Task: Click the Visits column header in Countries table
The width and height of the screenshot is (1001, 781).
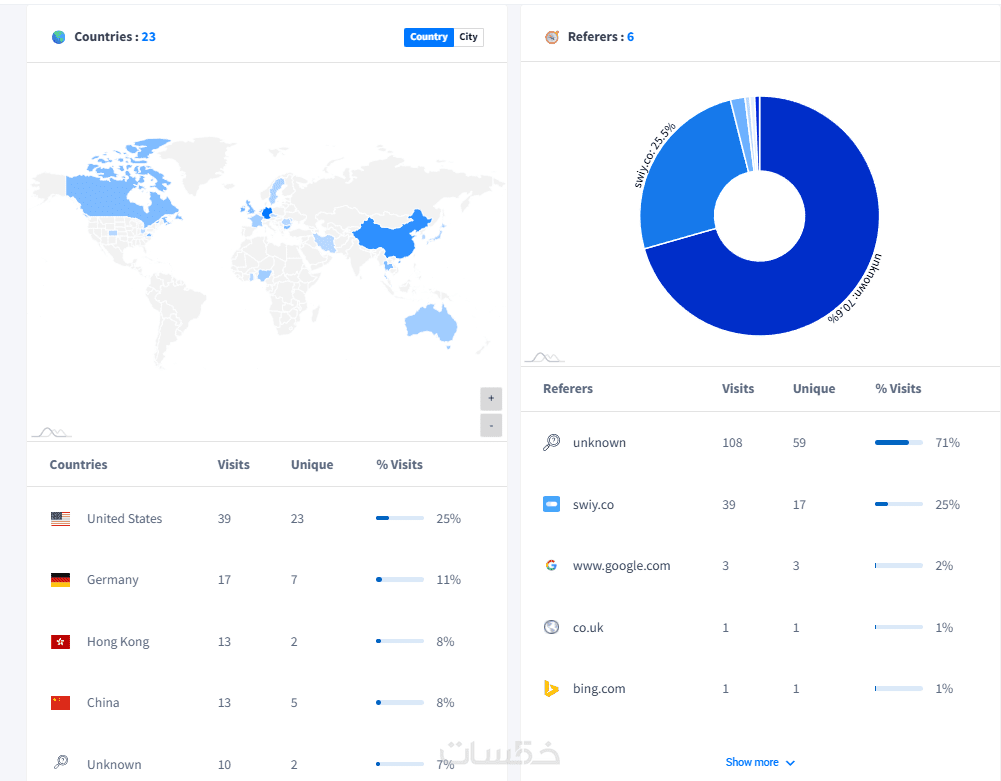Action: click(234, 464)
